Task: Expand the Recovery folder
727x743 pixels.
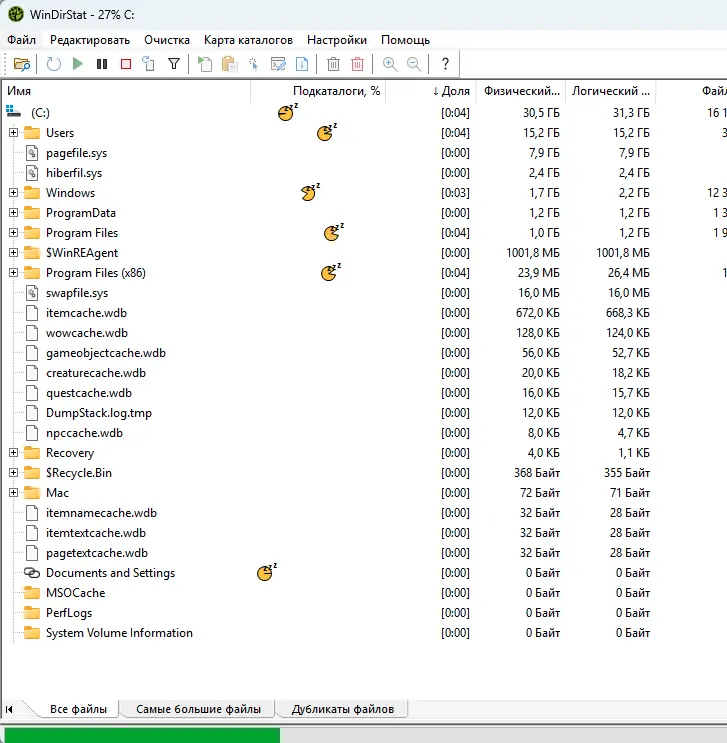Action: [x=13, y=453]
